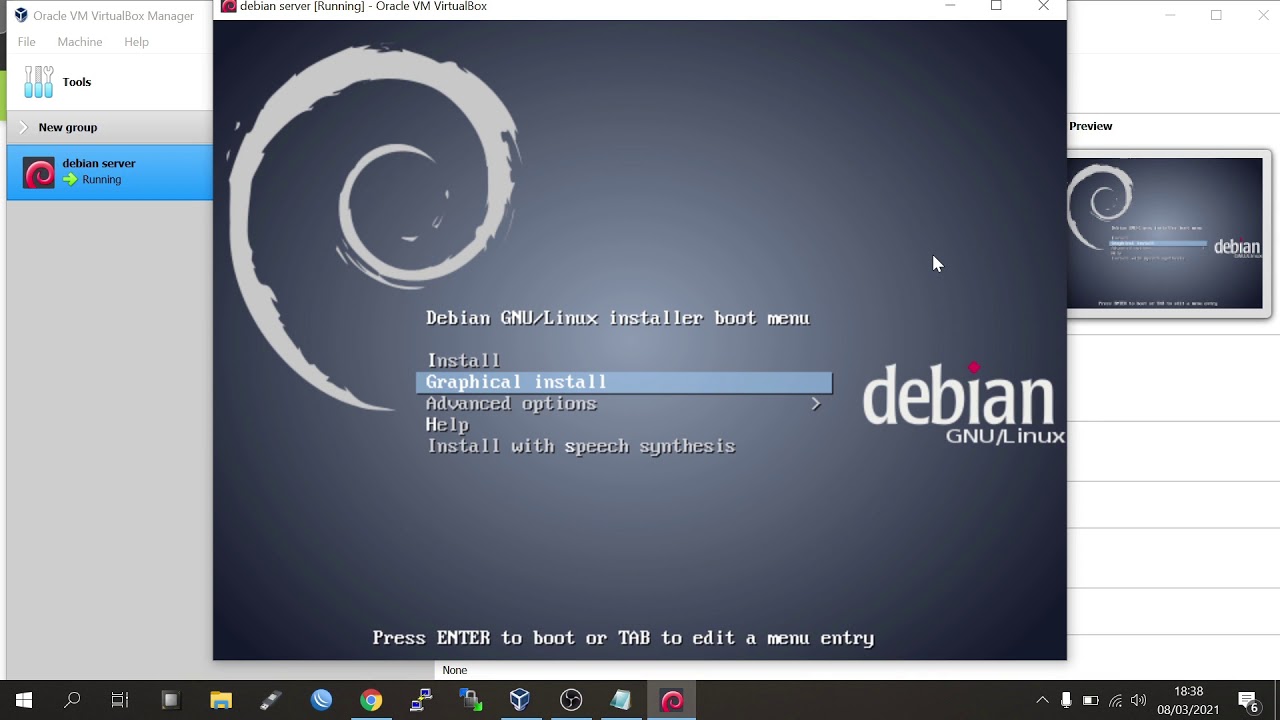Click the Preview panel heading

point(1091,126)
